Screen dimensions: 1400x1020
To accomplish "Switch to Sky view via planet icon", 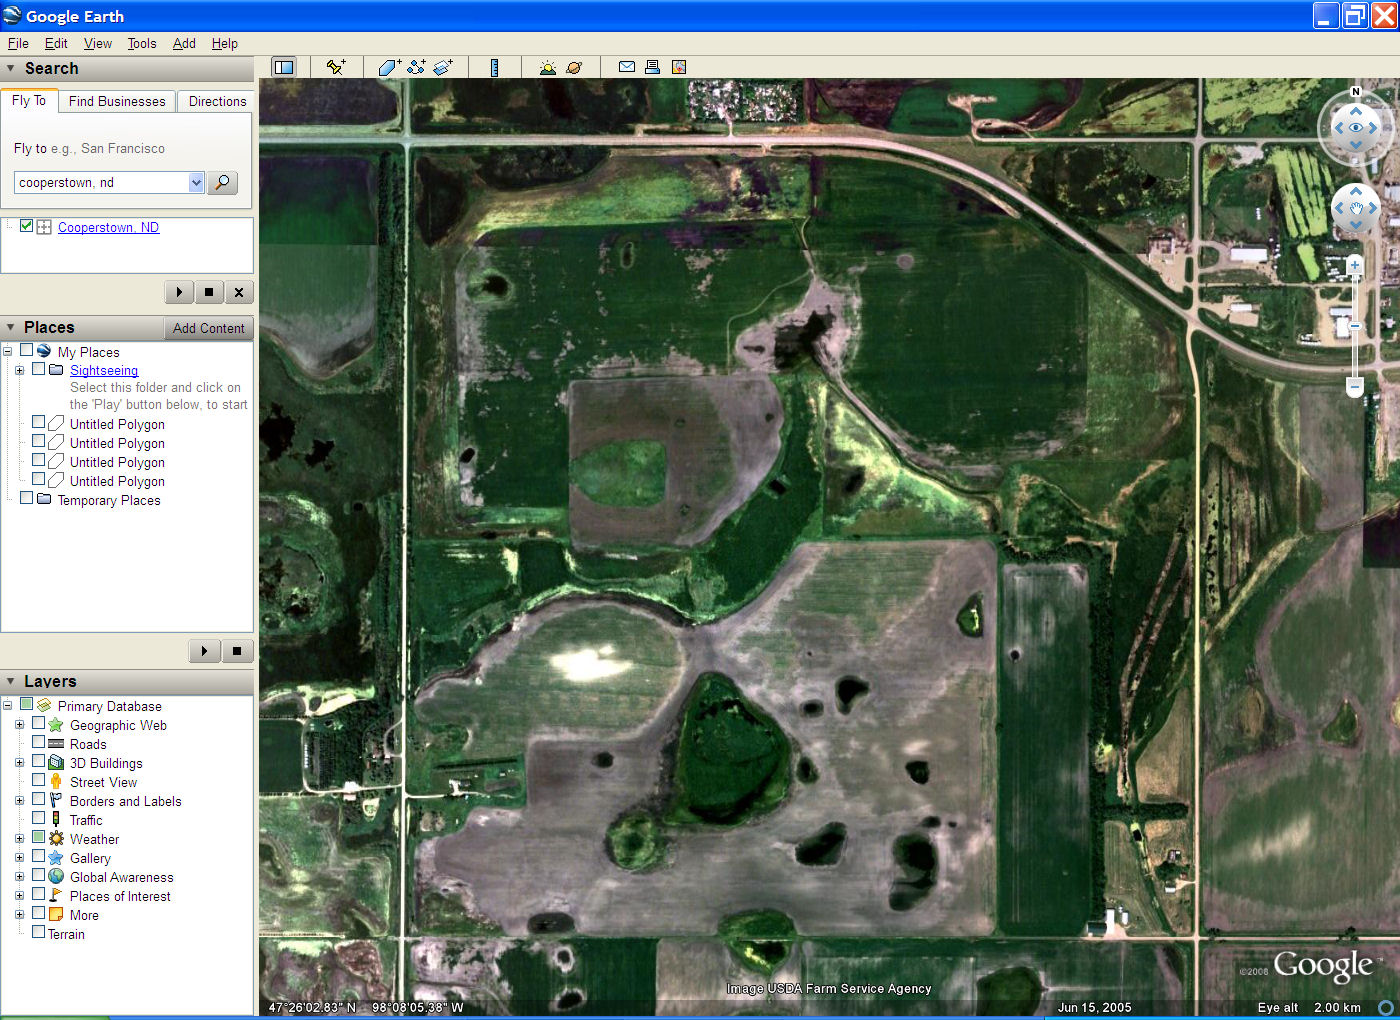I will click(574, 67).
